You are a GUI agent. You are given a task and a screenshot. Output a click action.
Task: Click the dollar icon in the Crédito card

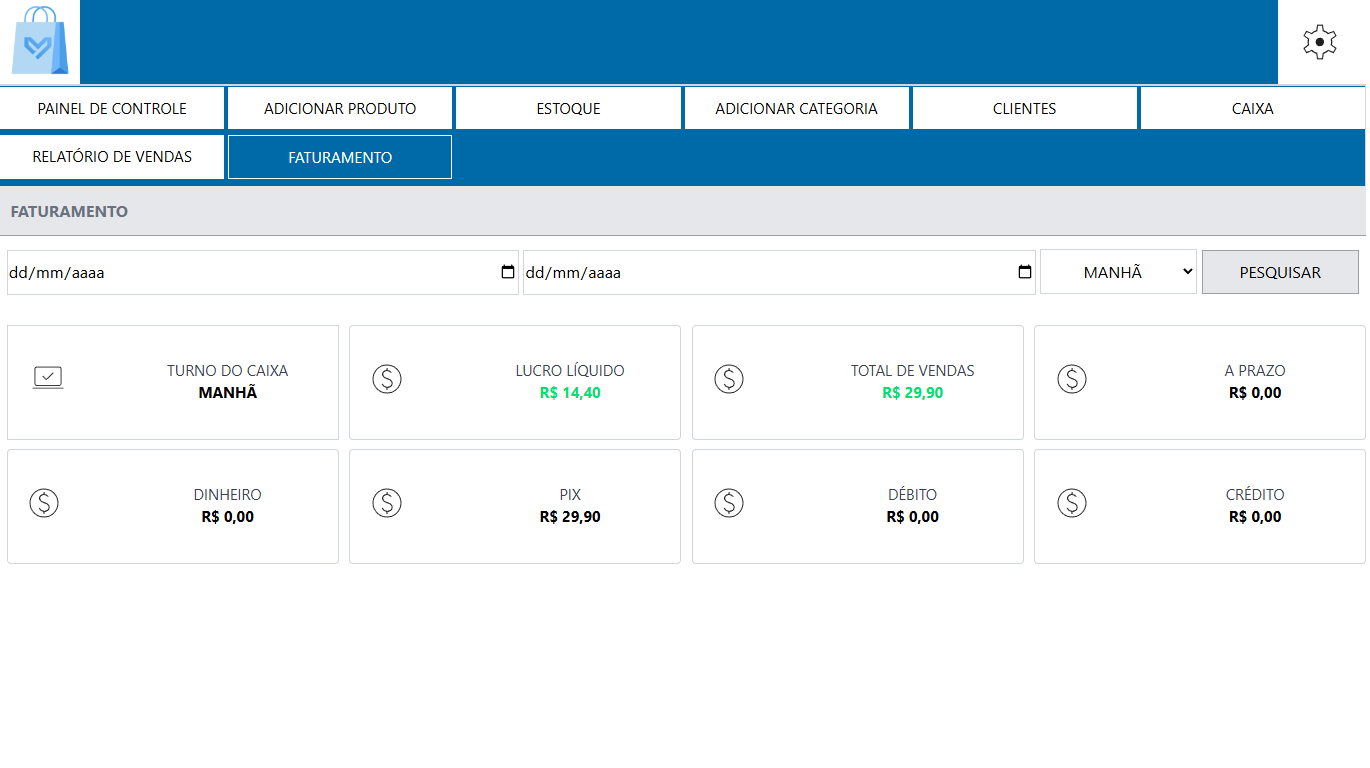tap(1072, 503)
